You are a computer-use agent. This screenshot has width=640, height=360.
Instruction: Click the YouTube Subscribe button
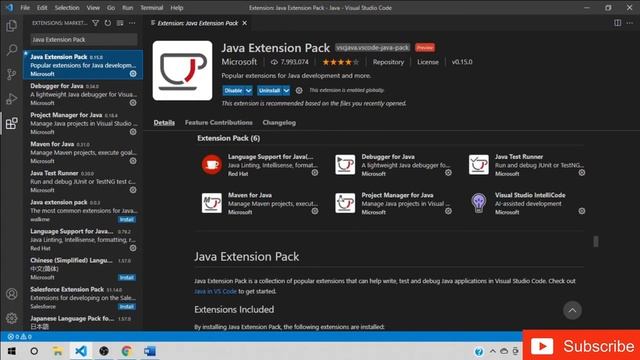[x=581, y=346]
